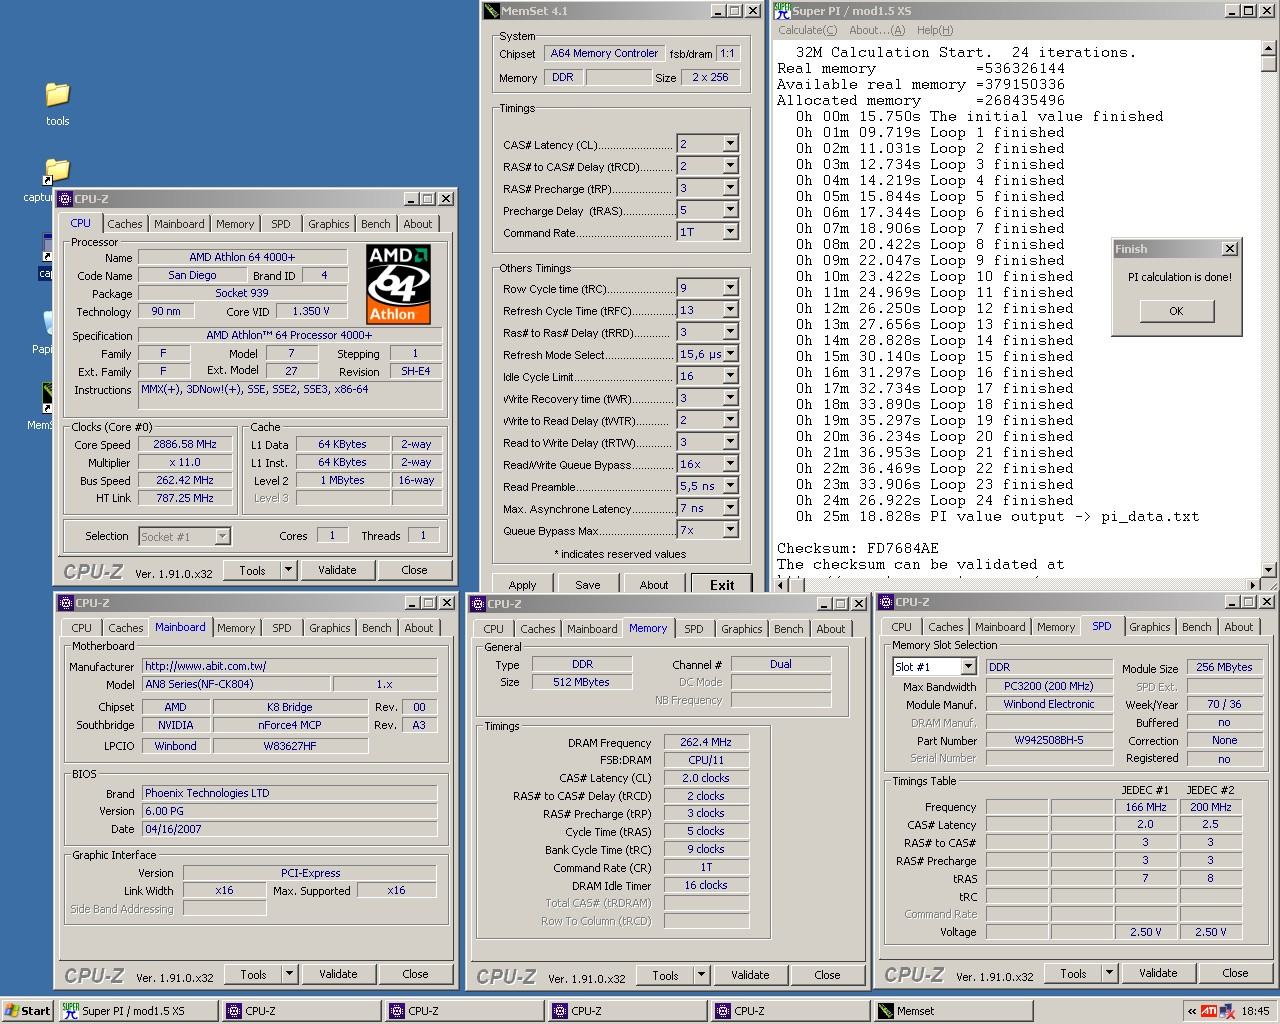Click the CPU-Z title icon in Mainboard window
The image size is (1280, 1024).
(x=66, y=603)
